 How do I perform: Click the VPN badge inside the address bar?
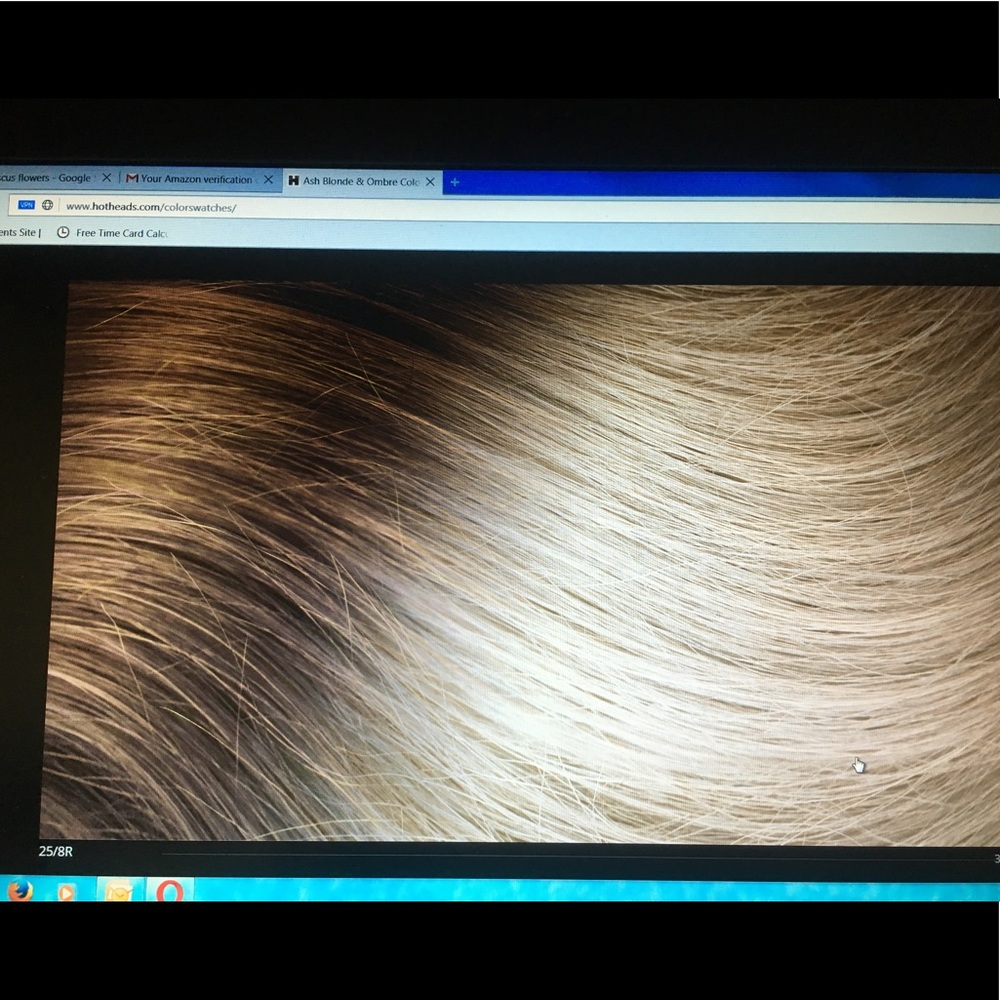click(27, 205)
